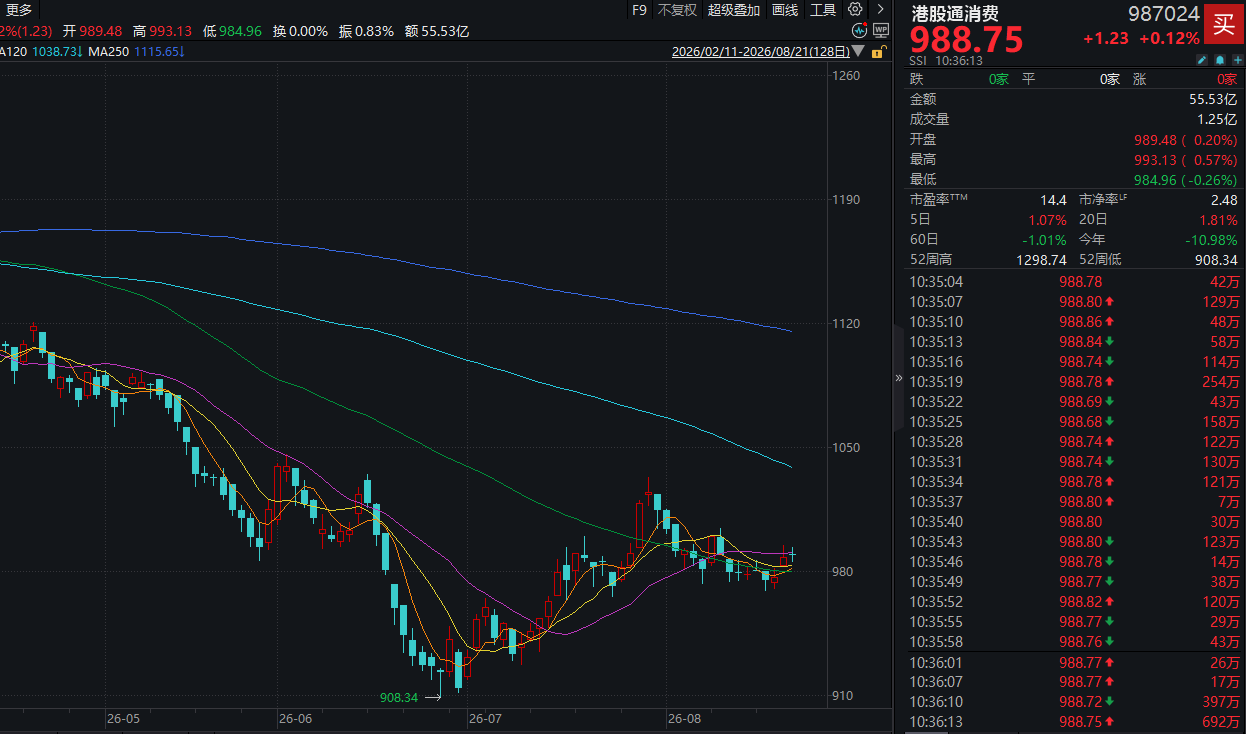1246x734 pixels.
Task: Click the 金额 55.53亿 row
Action: (x=1073, y=99)
